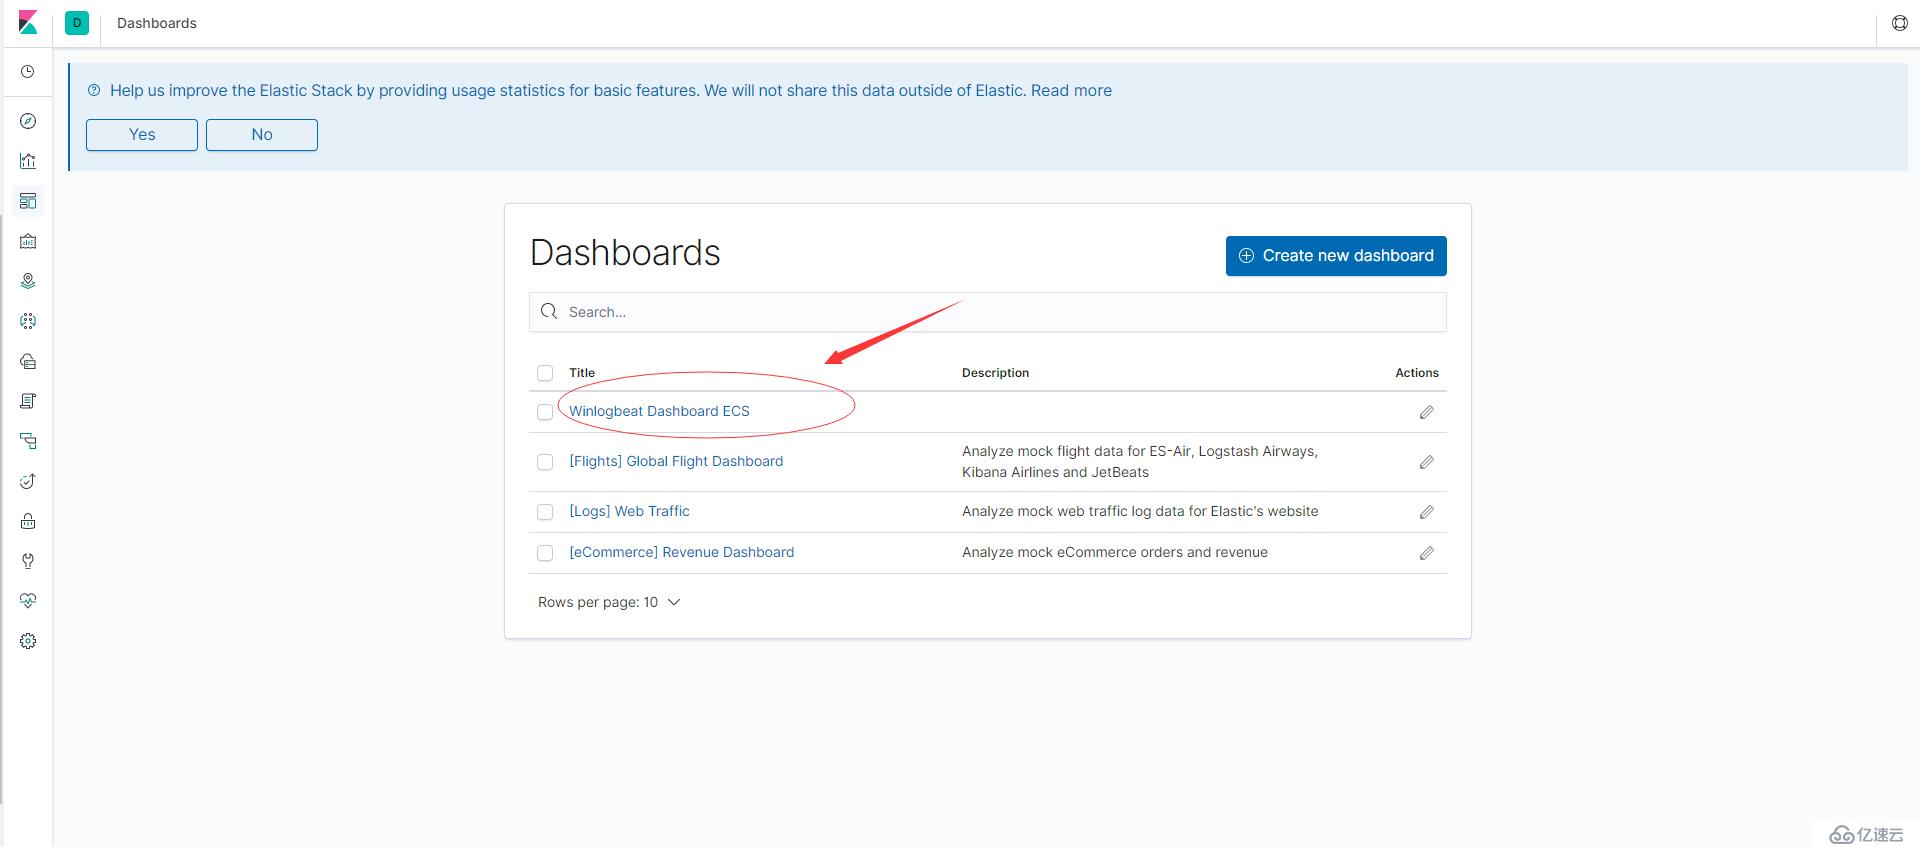Edit the eCommerce Revenue Dashboard row
1920x847 pixels.
pos(1427,553)
